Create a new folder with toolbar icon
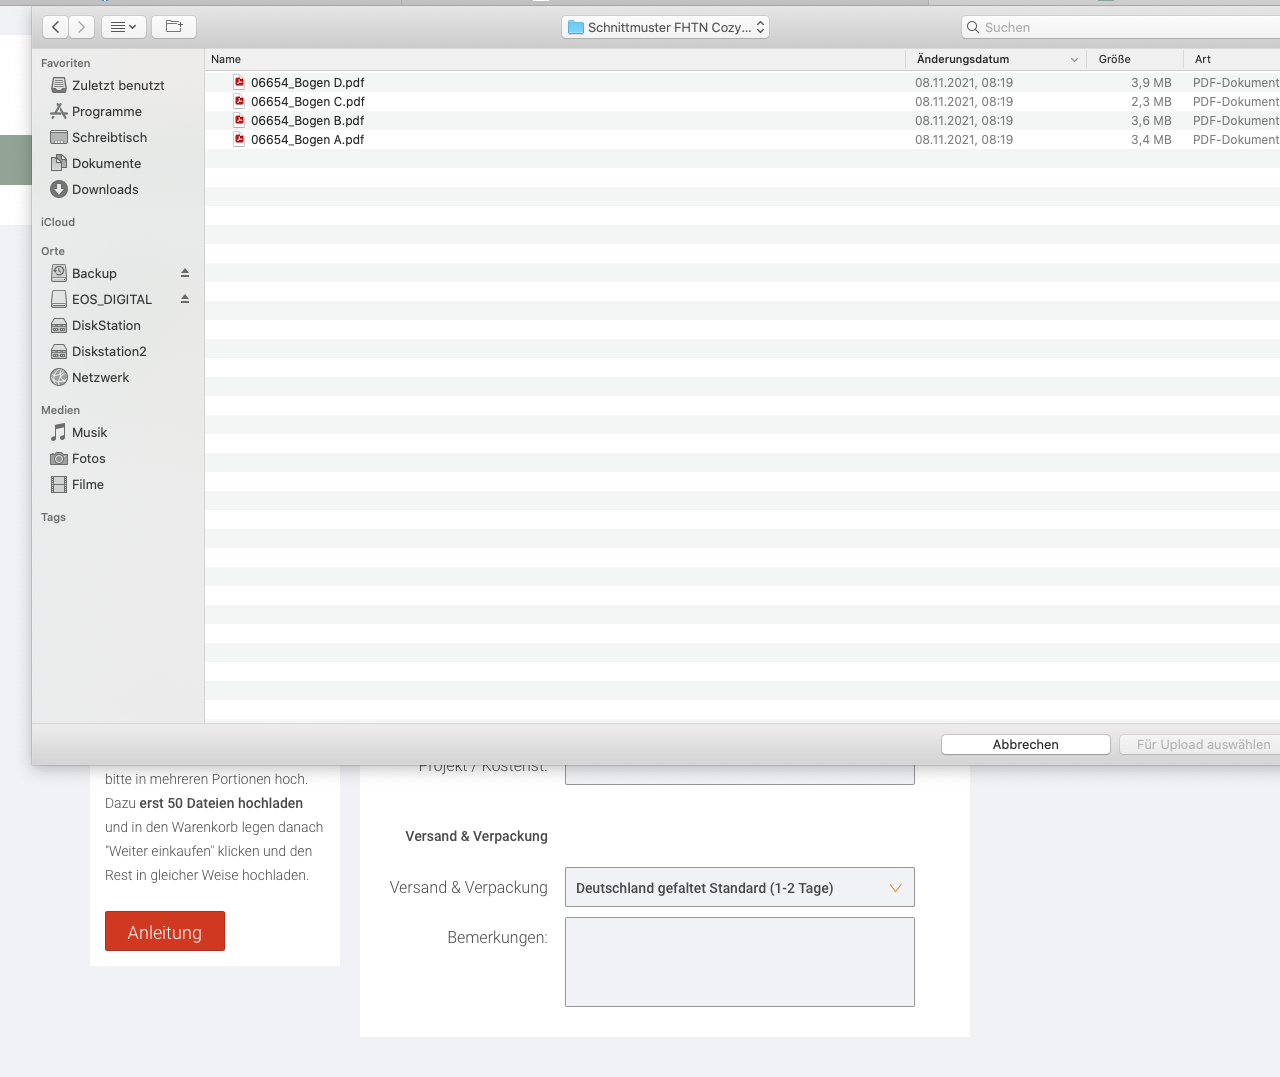Viewport: 1280px width, 1077px height. pos(174,27)
